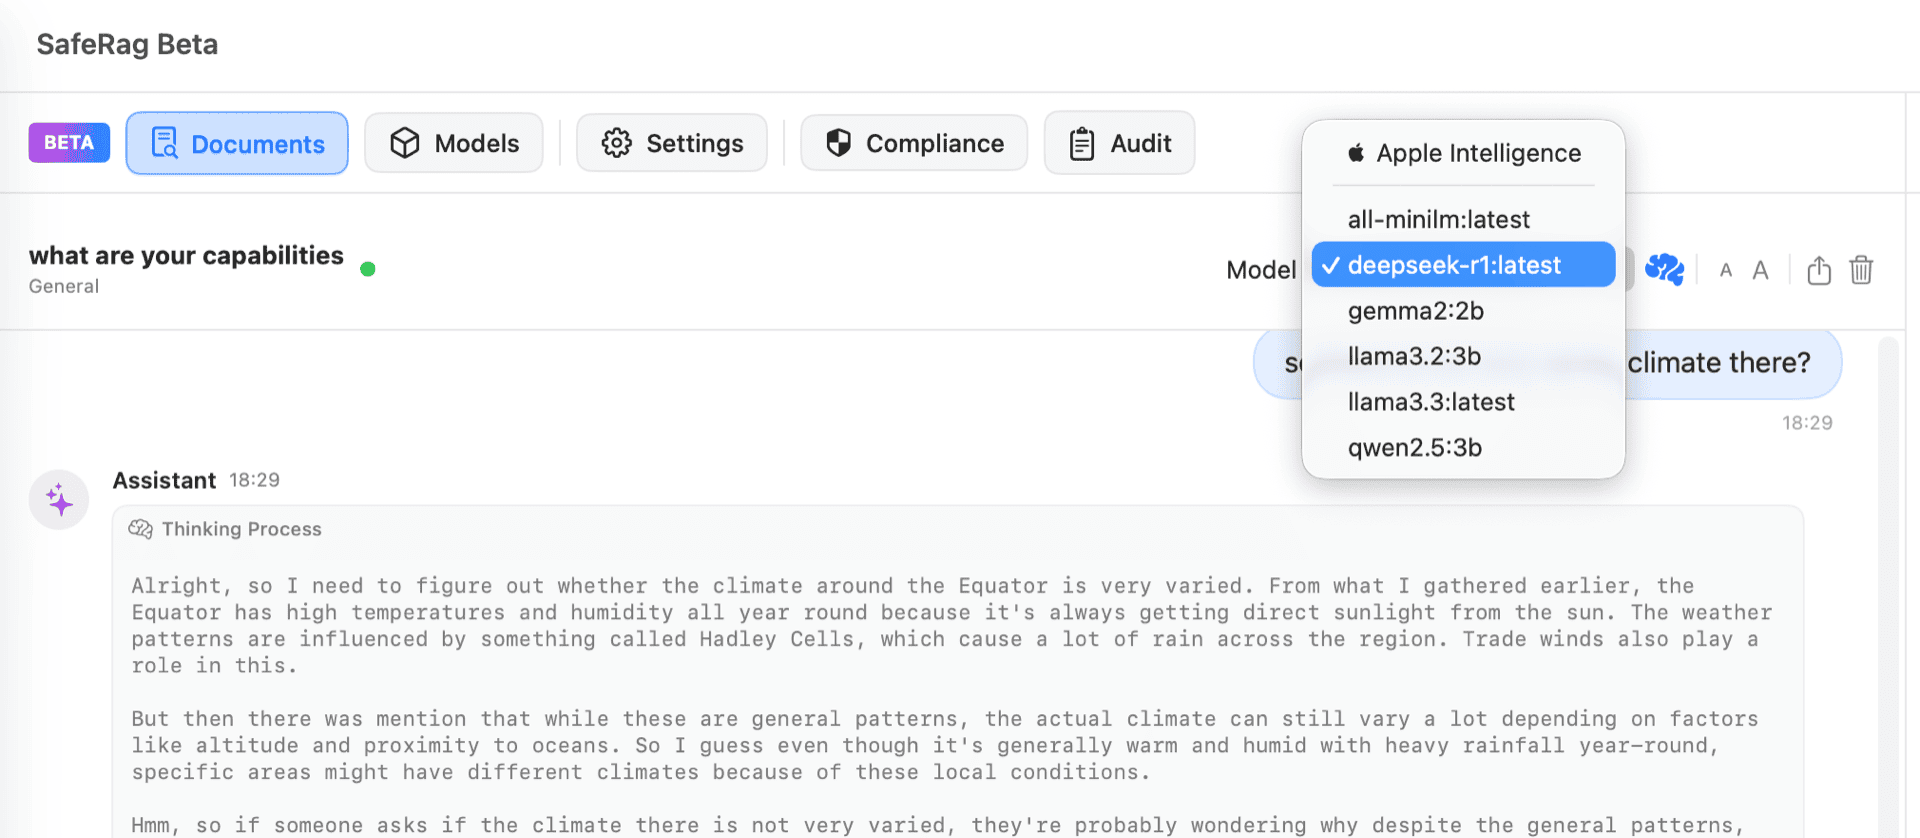
Task: Toggle the brain thinking-mode icon
Action: [1664, 269]
